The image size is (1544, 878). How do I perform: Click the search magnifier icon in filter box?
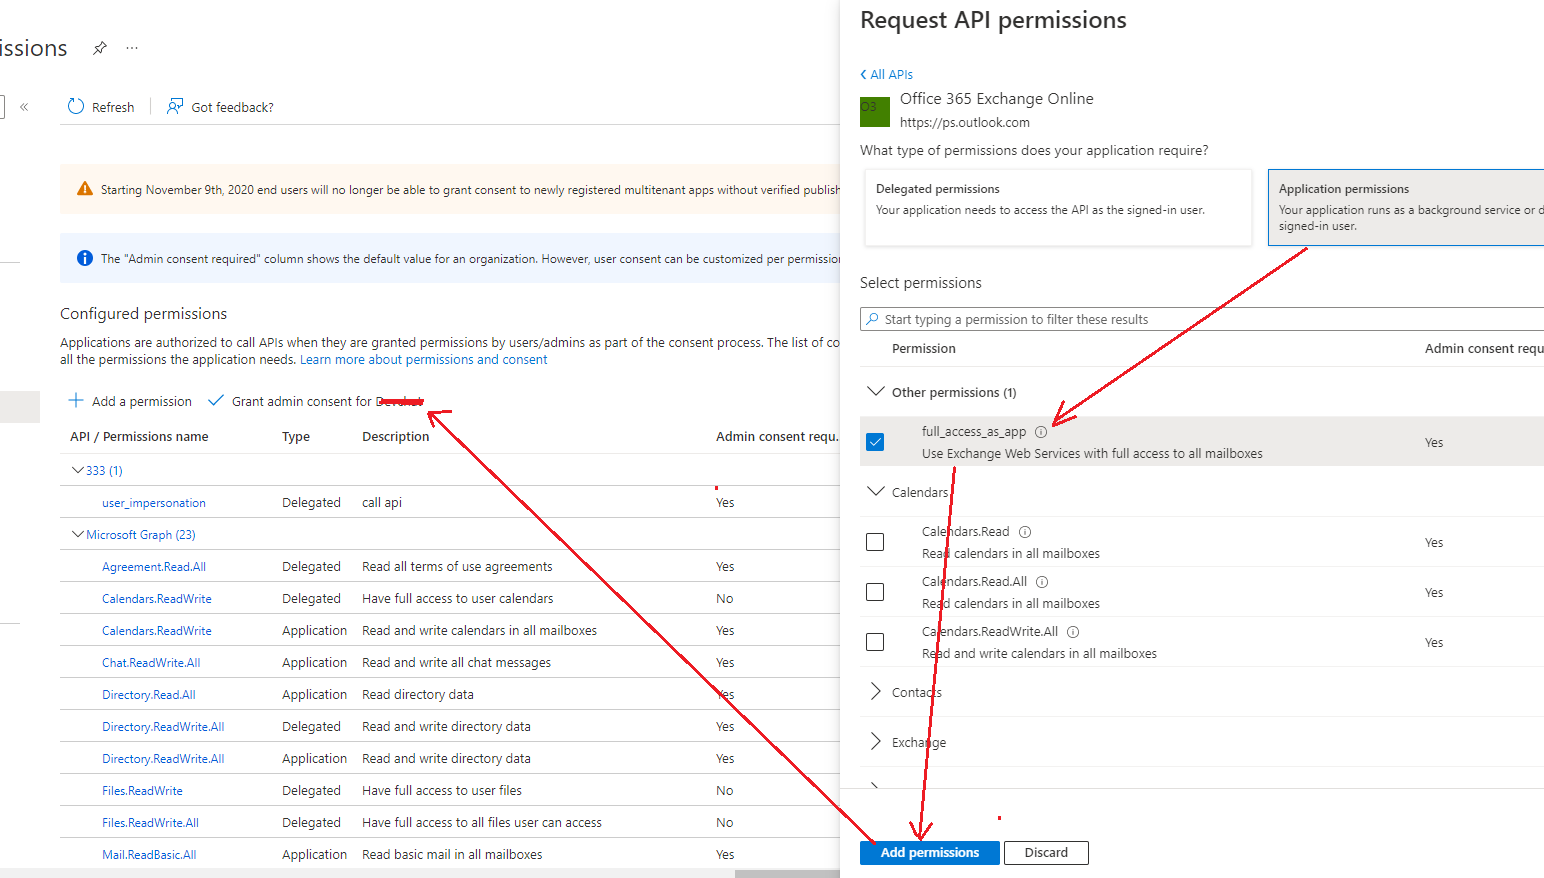pyautogui.click(x=873, y=319)
